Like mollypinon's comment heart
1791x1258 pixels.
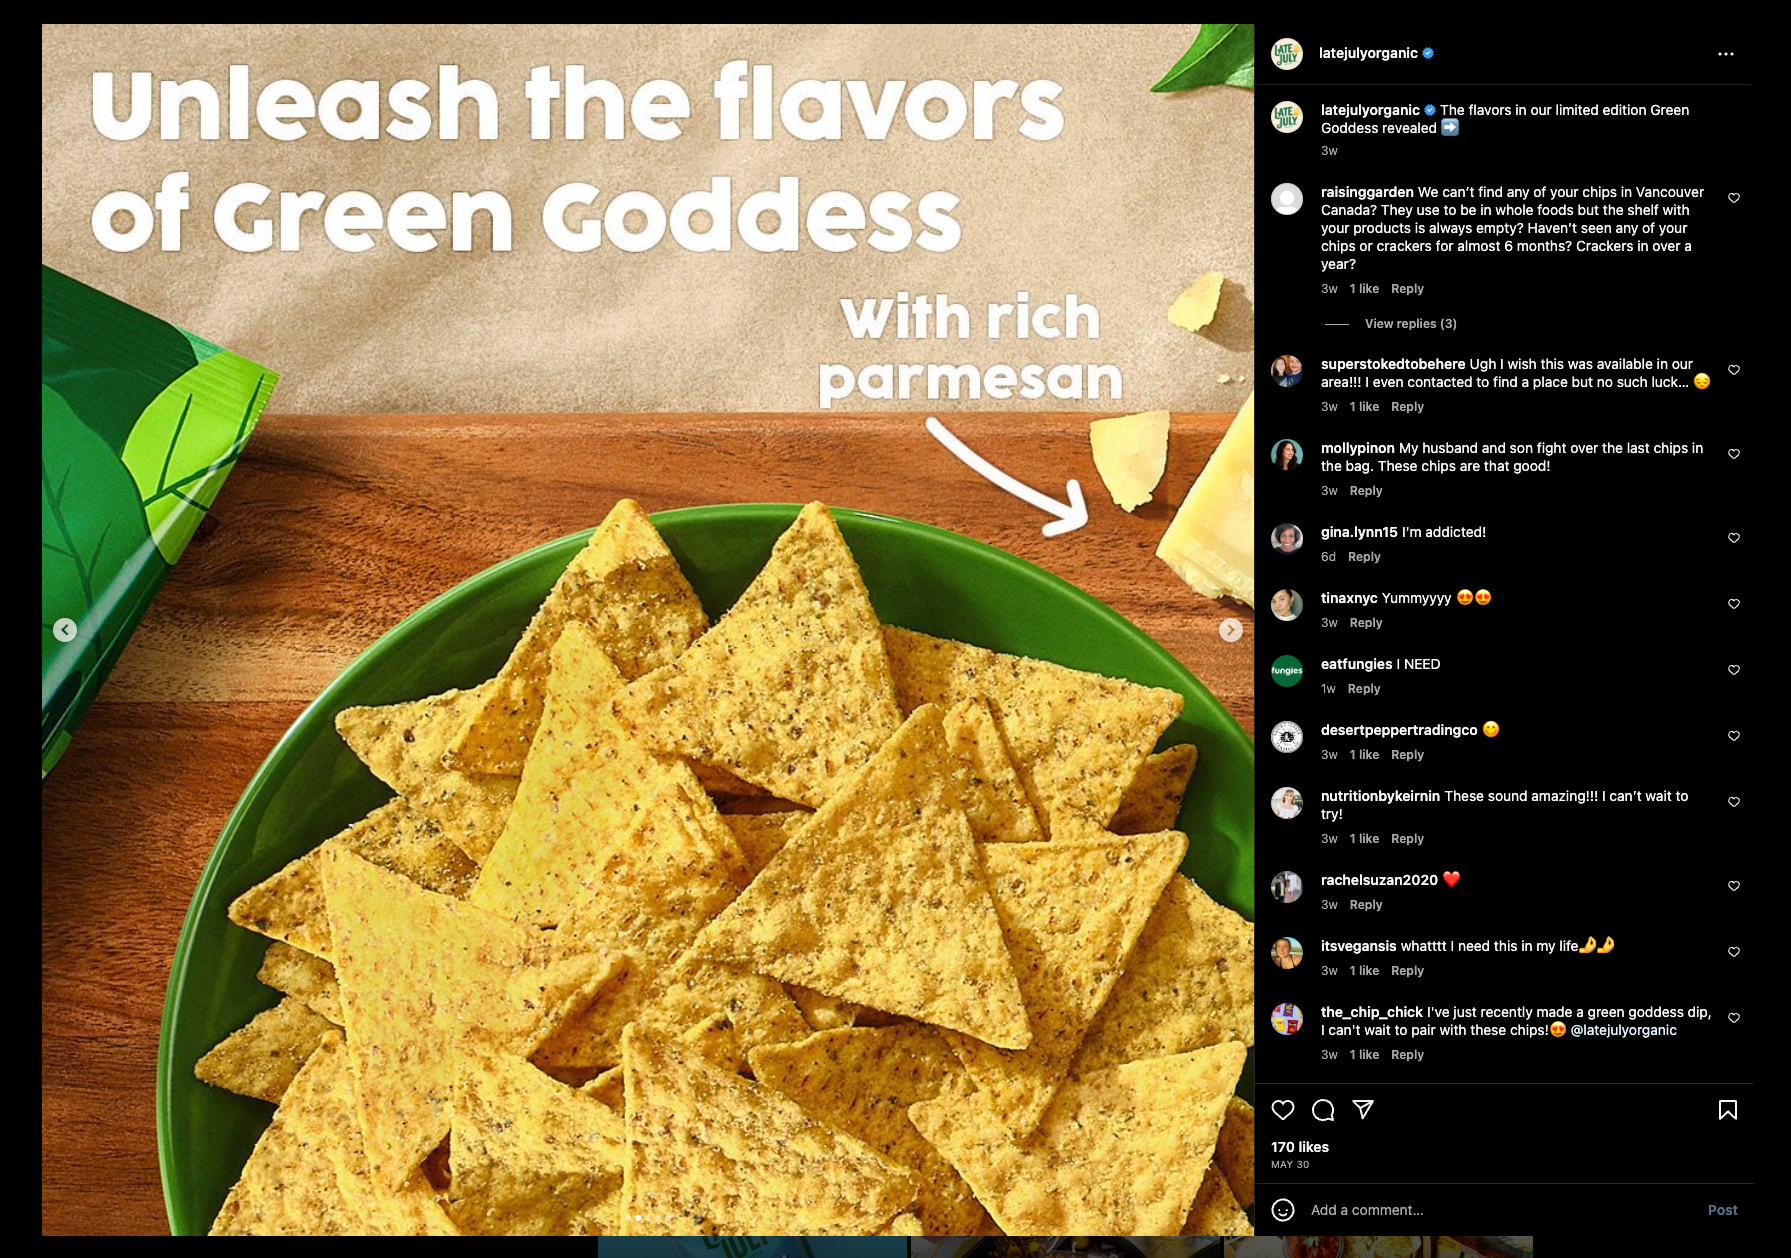[x=1734, y=454]
